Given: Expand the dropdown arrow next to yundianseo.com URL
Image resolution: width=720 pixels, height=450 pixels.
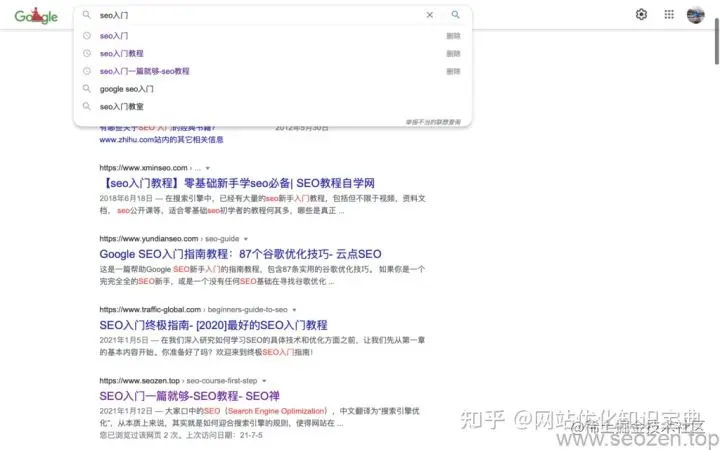Looking at the screenshot, I should [246, 239].
